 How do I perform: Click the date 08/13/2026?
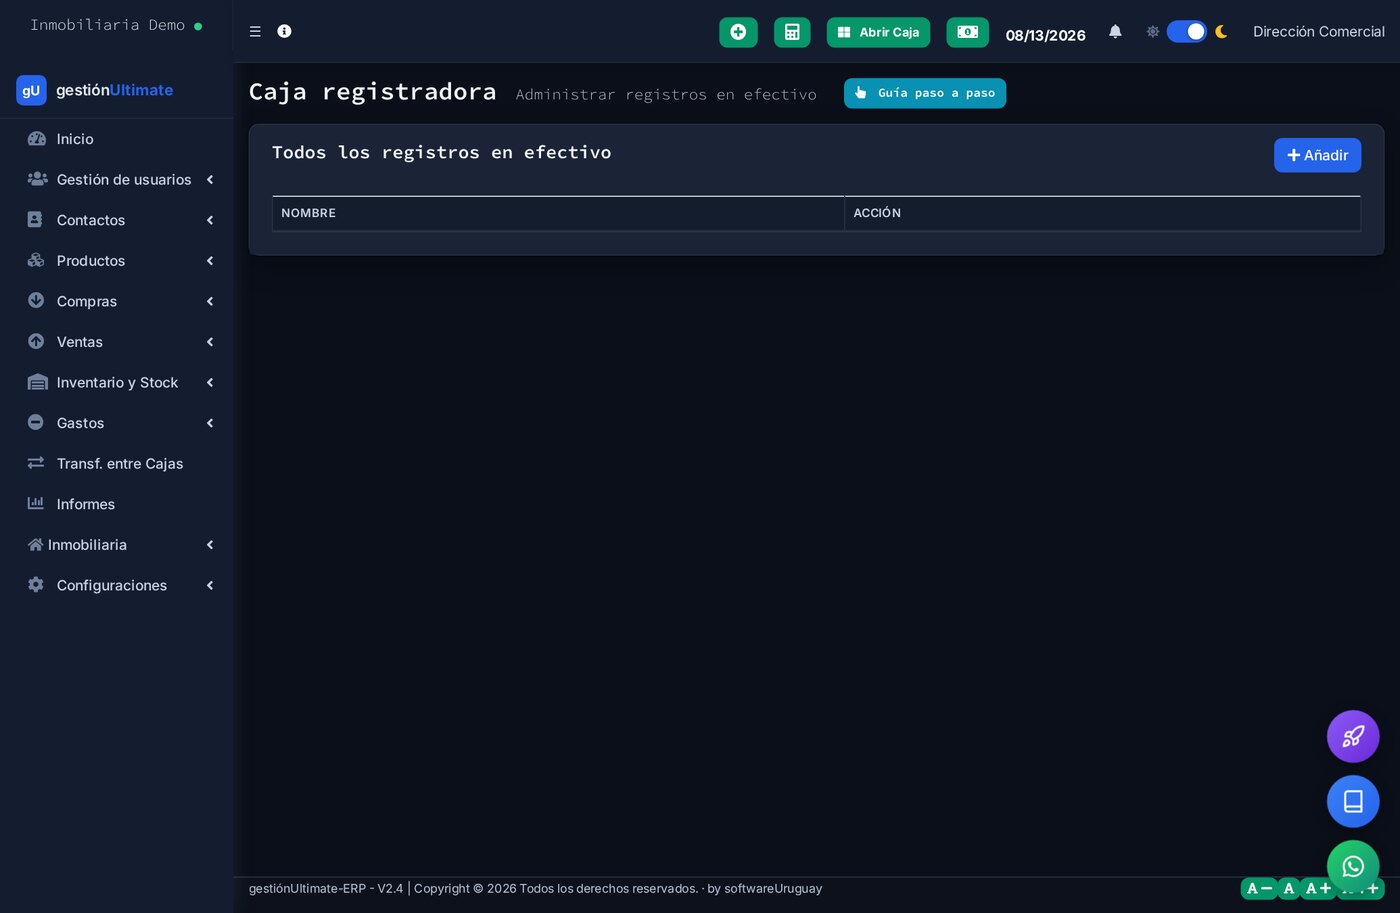coord(1045,35)
